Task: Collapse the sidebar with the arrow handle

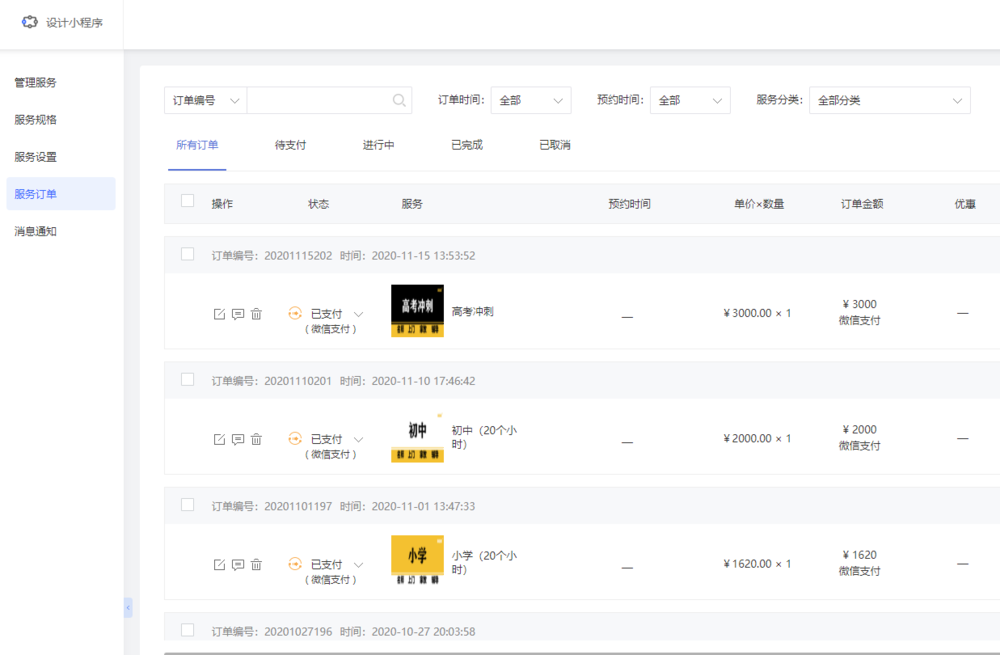Action: point(128,608)
